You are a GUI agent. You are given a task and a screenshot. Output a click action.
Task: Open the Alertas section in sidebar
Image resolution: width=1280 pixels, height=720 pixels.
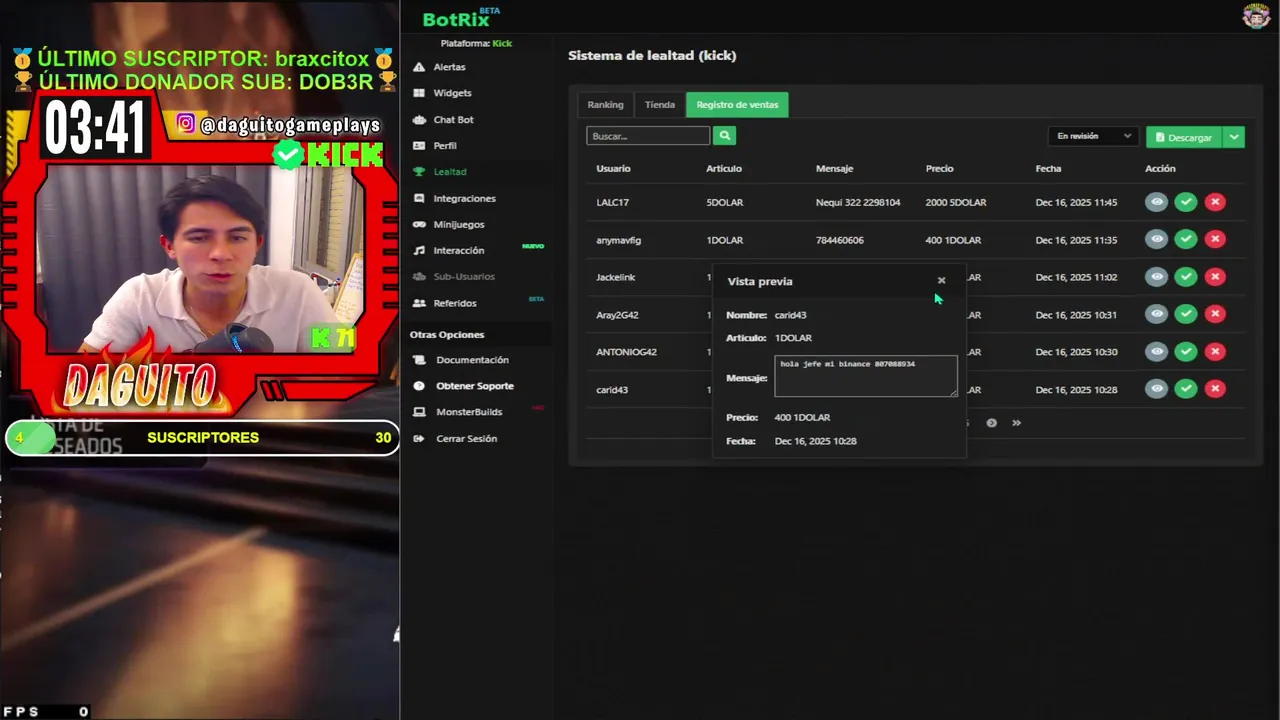pos(449,67)
